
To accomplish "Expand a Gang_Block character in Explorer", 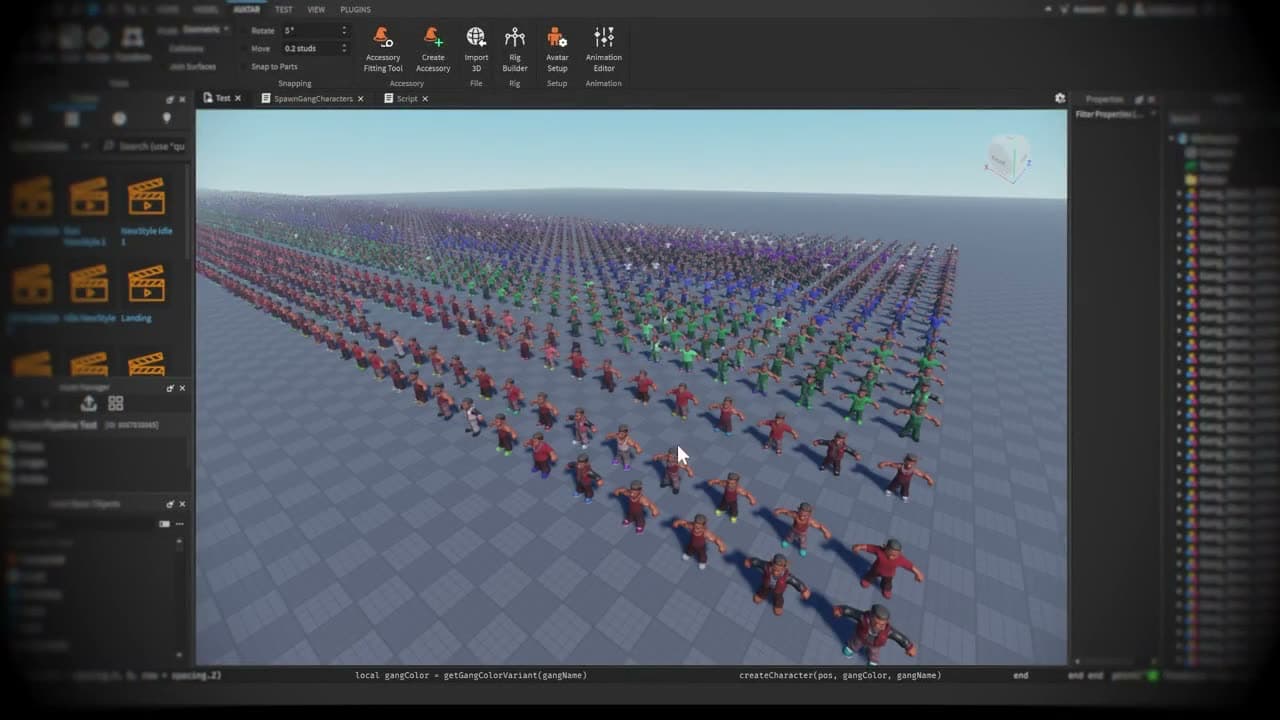I will click(1179, 192).
